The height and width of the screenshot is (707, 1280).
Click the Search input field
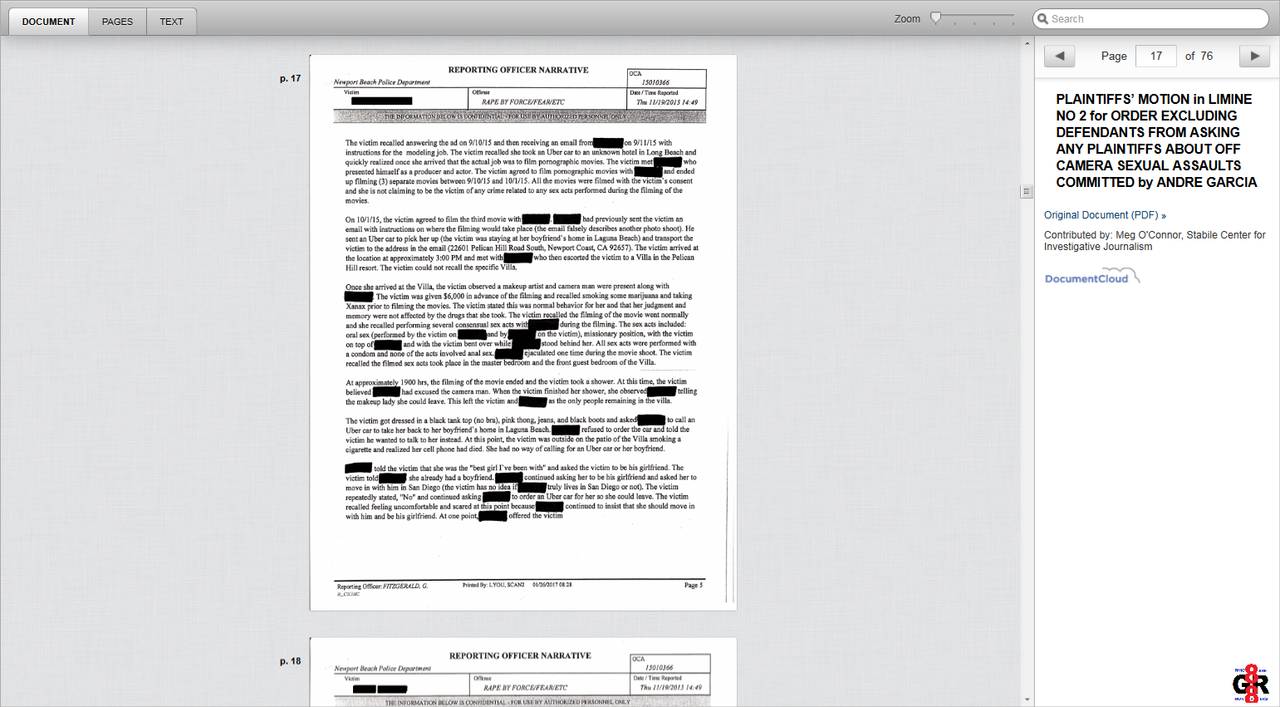click(x=1150, y=19)
